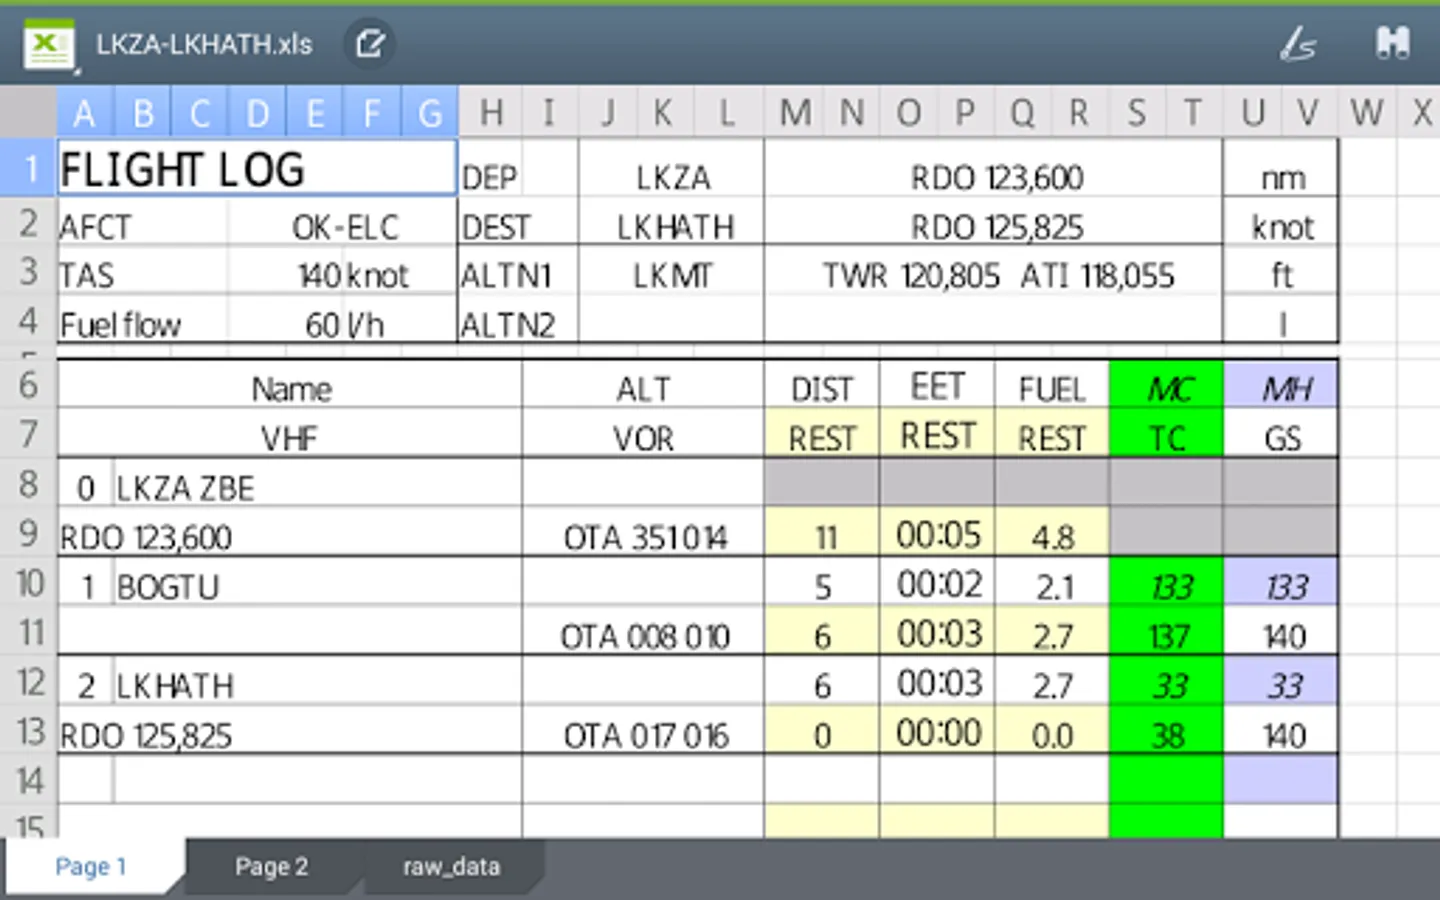This screenshot has height=900, width=1440.
Task: Switch to Page 2 sheet tab
Action: [x=271, y=867]
